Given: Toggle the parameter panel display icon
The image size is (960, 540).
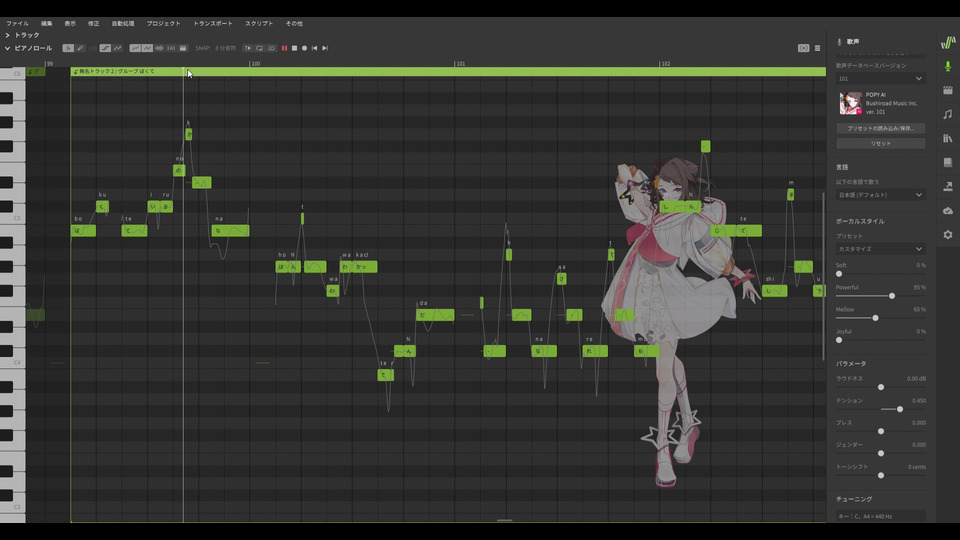Looking at the screenshot, I should [x=183, y=48].
